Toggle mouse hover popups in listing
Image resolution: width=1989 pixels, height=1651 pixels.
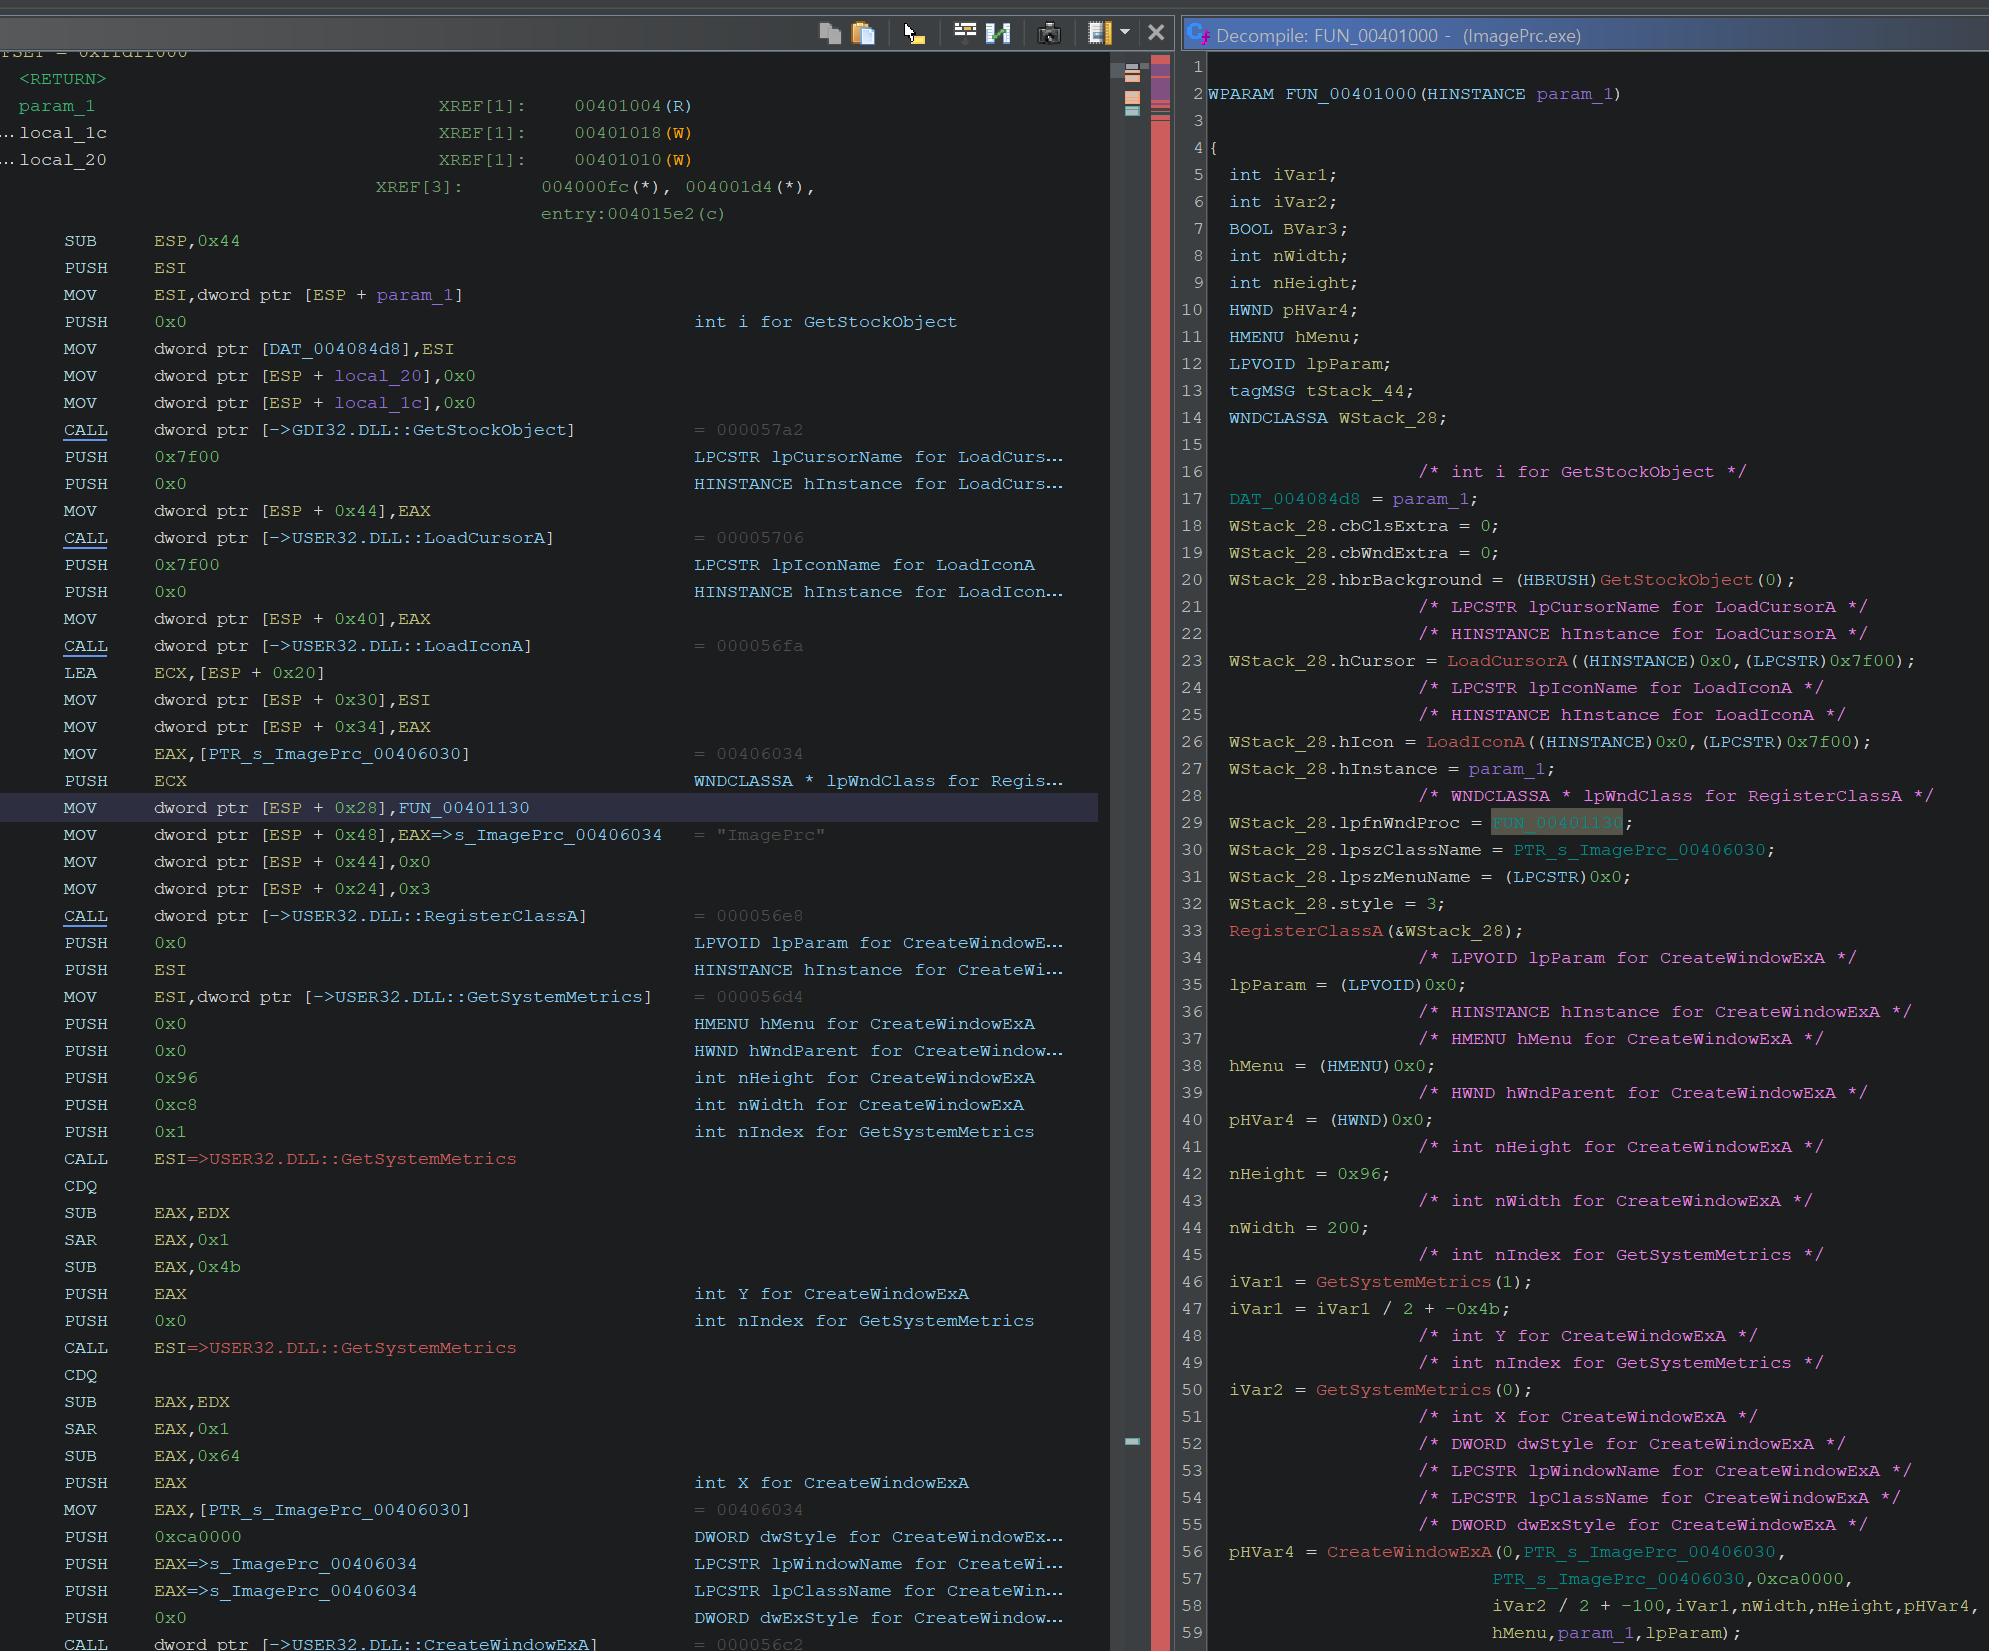(x=913, y=33)
